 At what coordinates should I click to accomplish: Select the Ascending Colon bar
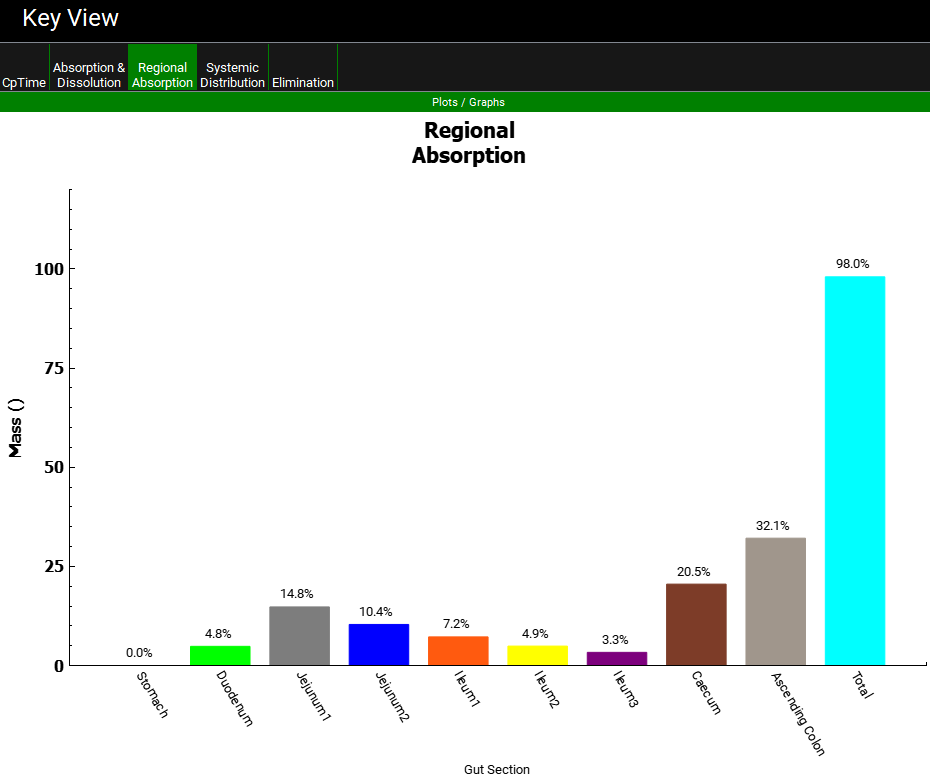click(x=775, y=601)
